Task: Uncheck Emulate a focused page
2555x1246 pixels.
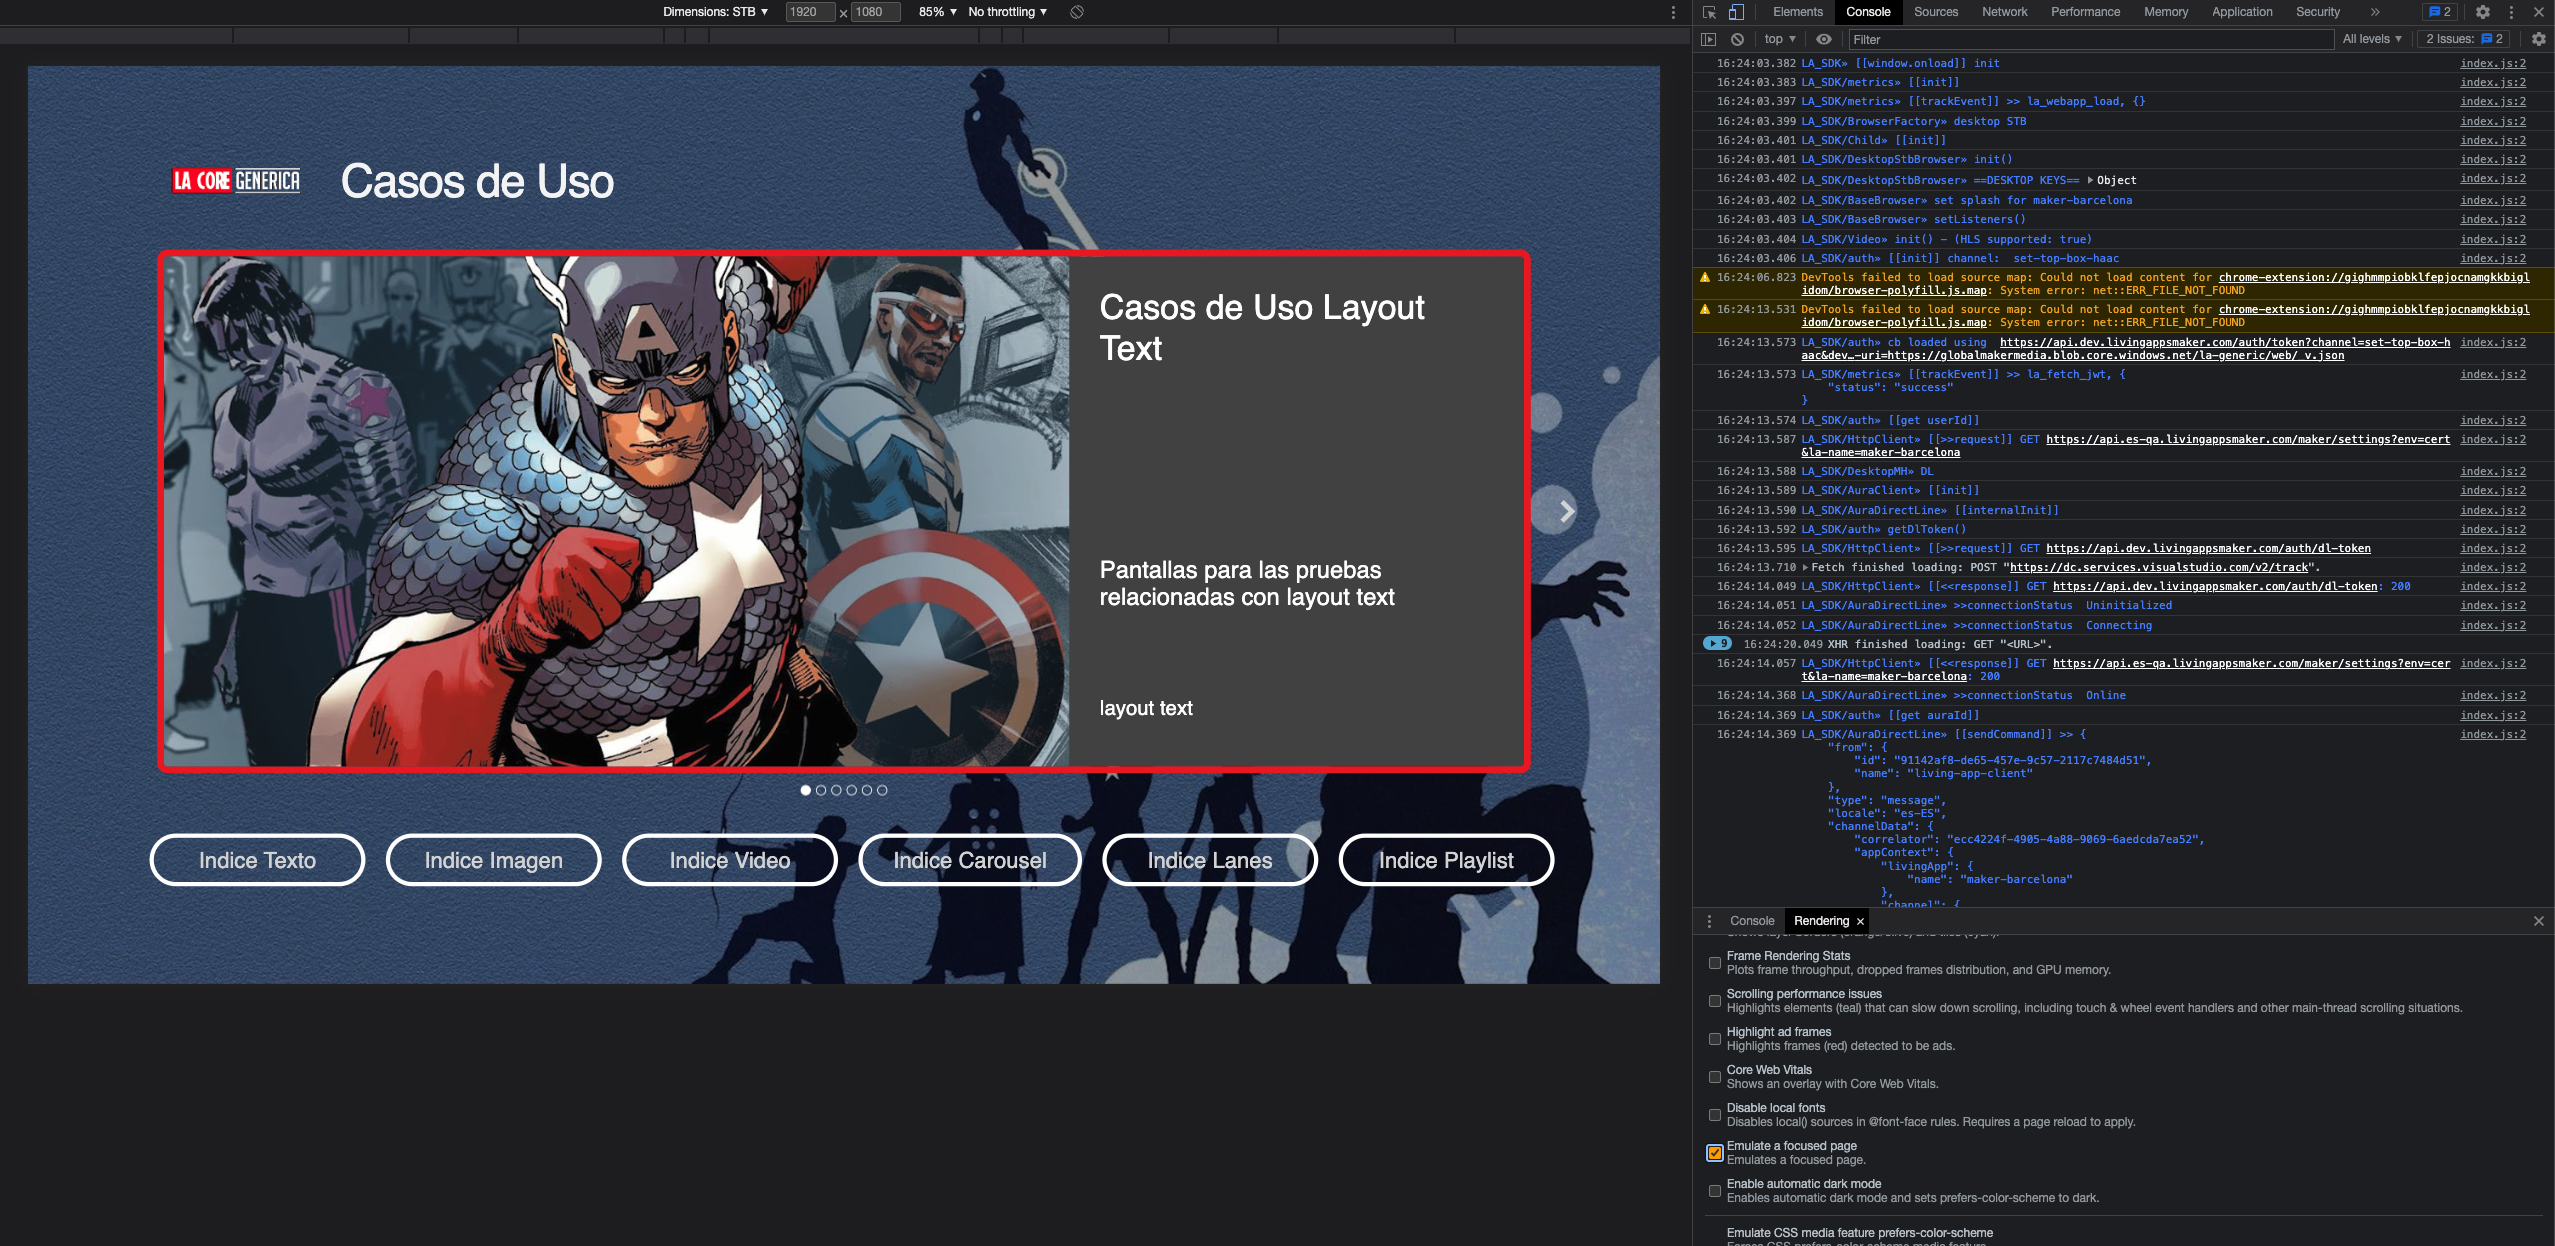Action: click(1715, 1153)
